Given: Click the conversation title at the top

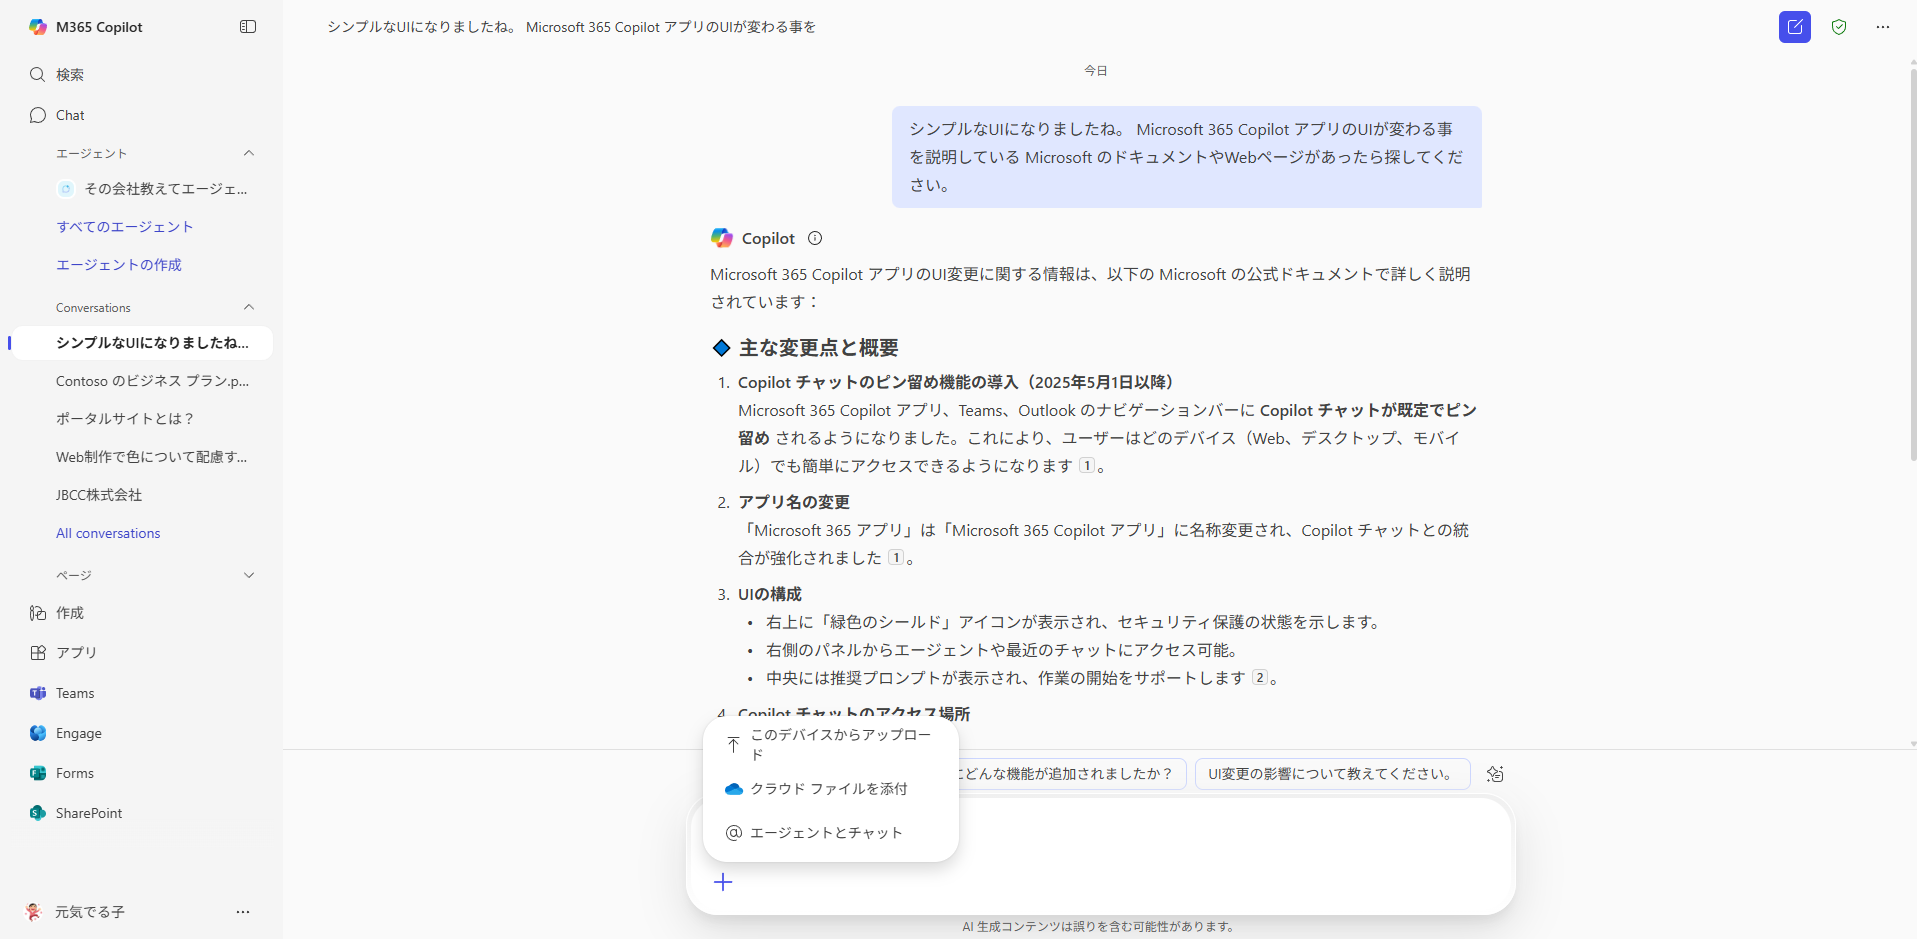Looking at the screenshot, I should [571, 27].
